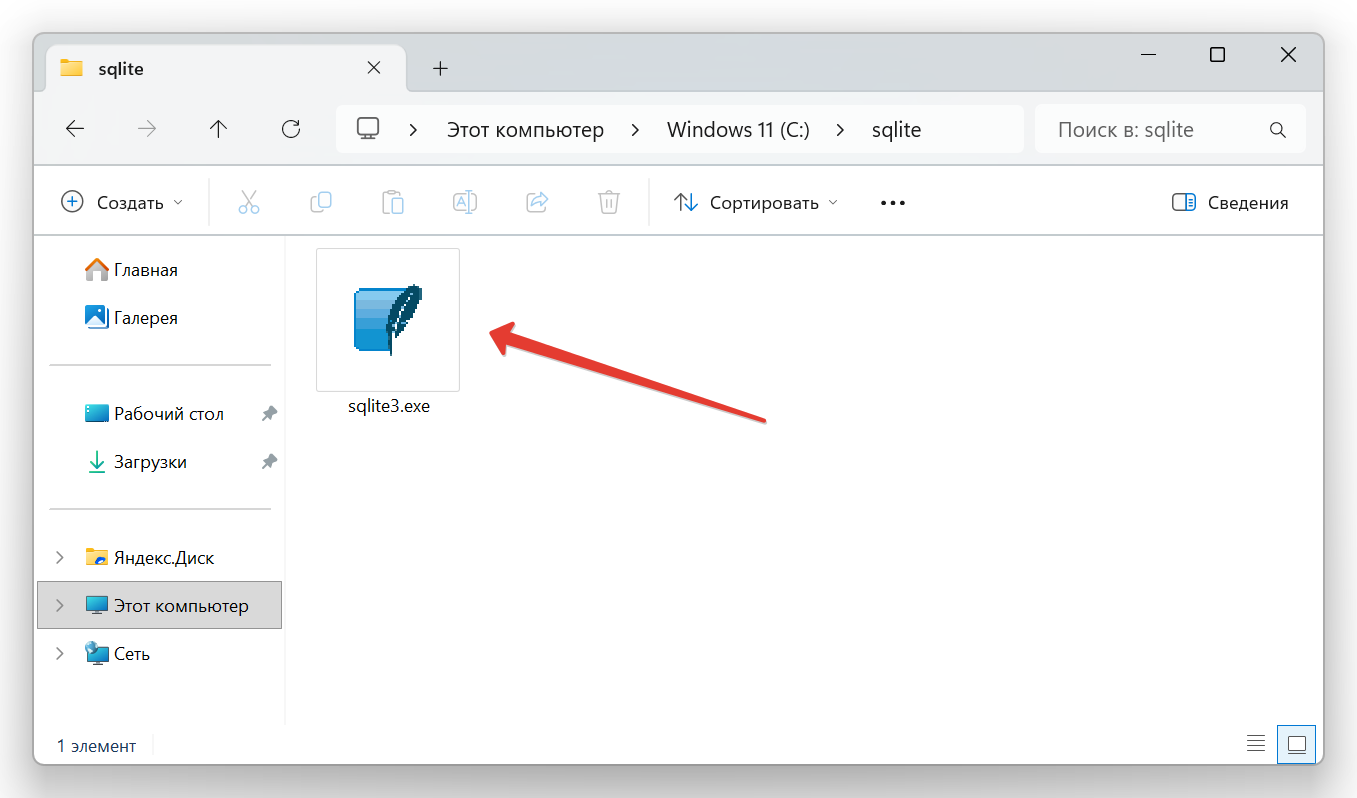This screenshot has height=798, width=1357.
Task: Click the Delete trash bin icon
Action: click(609, 203)
